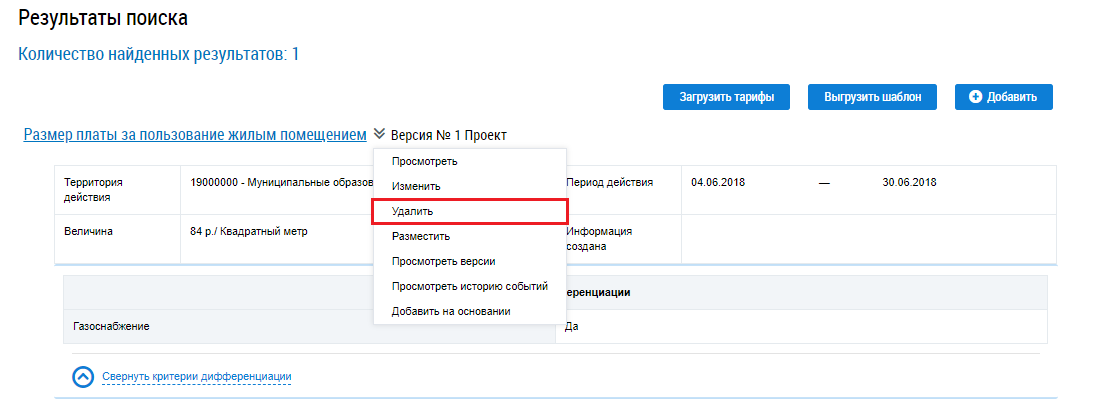Choose Изменить in the dropdown menu
Image resolution: width=1096 pixels, height=420 pixels.
click(x=416, y=186)
